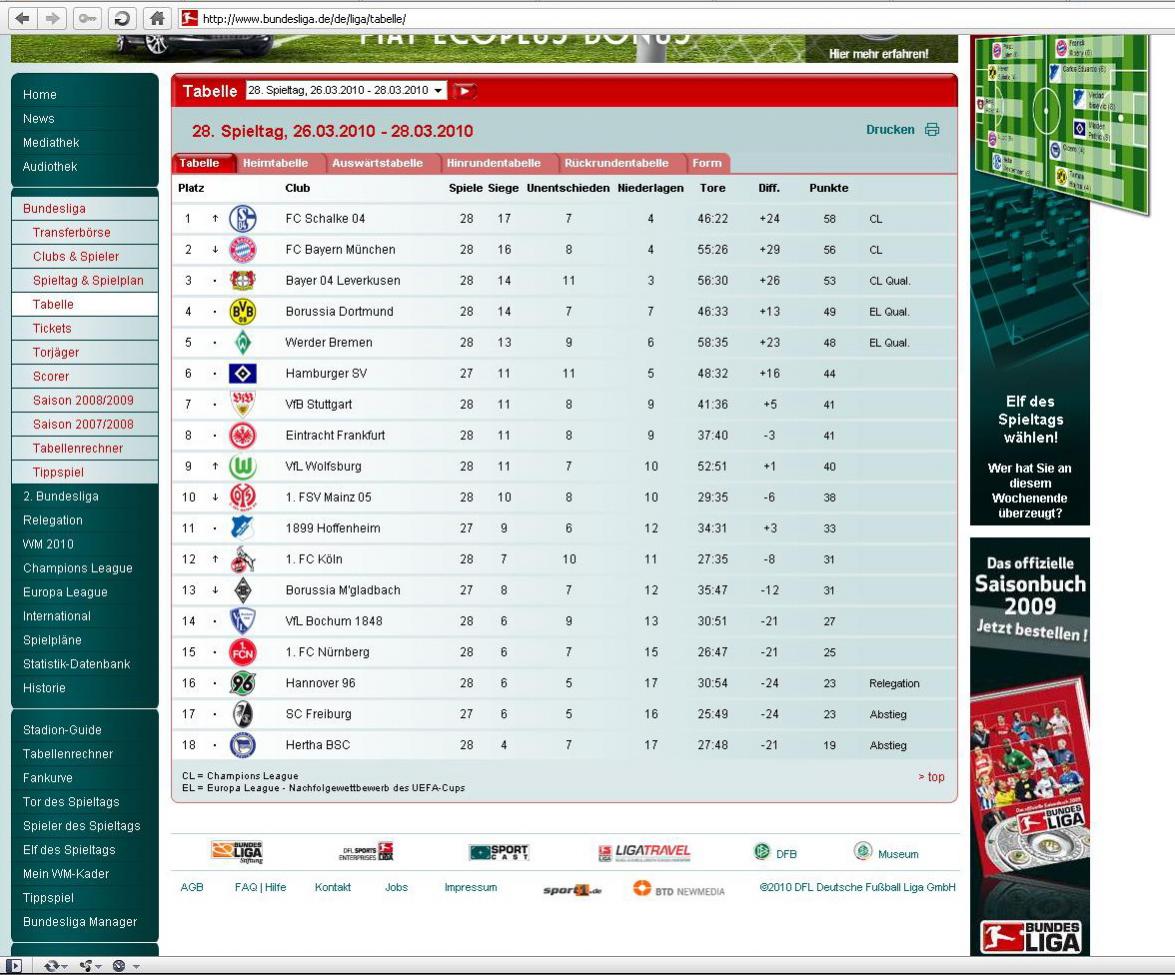
Task: Switch to the Rückrundentabelle tab
Action: click(616, 163)
